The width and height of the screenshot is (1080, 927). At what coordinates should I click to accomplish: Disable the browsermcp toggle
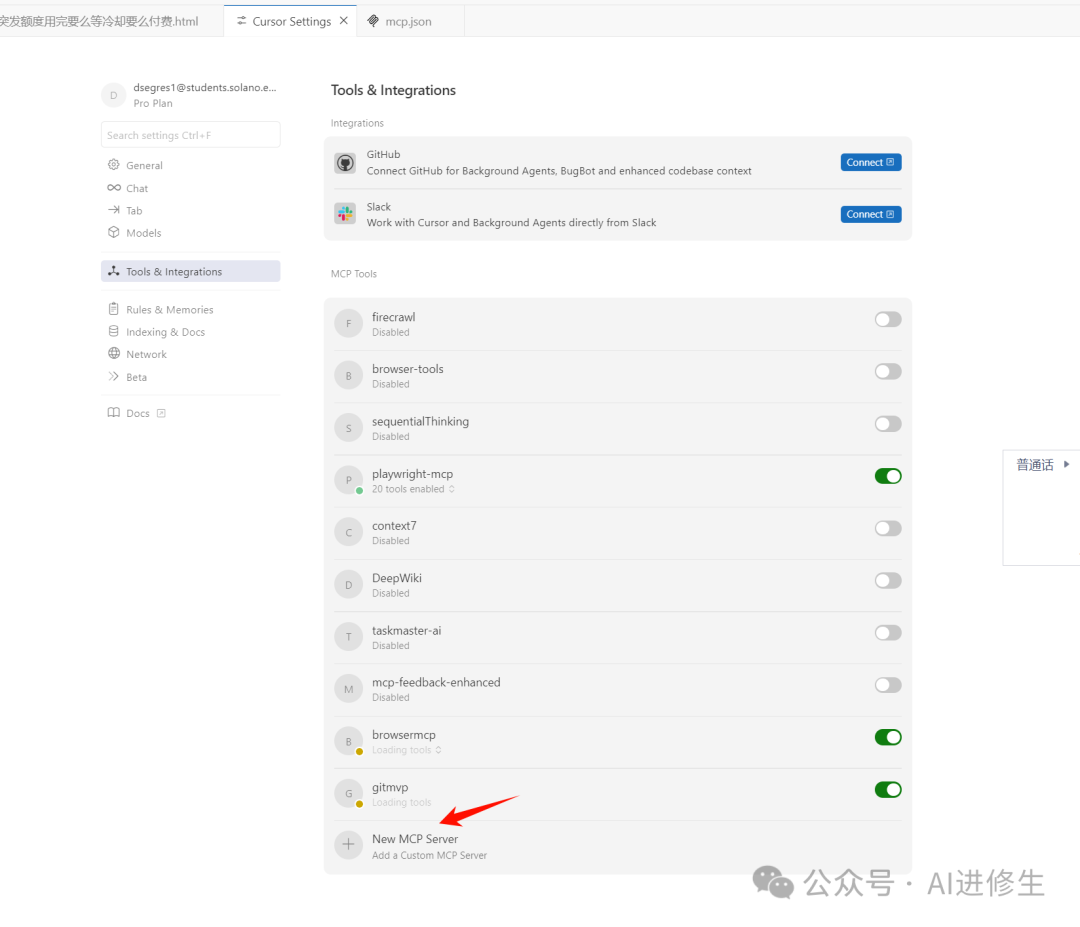click(888, 738)
